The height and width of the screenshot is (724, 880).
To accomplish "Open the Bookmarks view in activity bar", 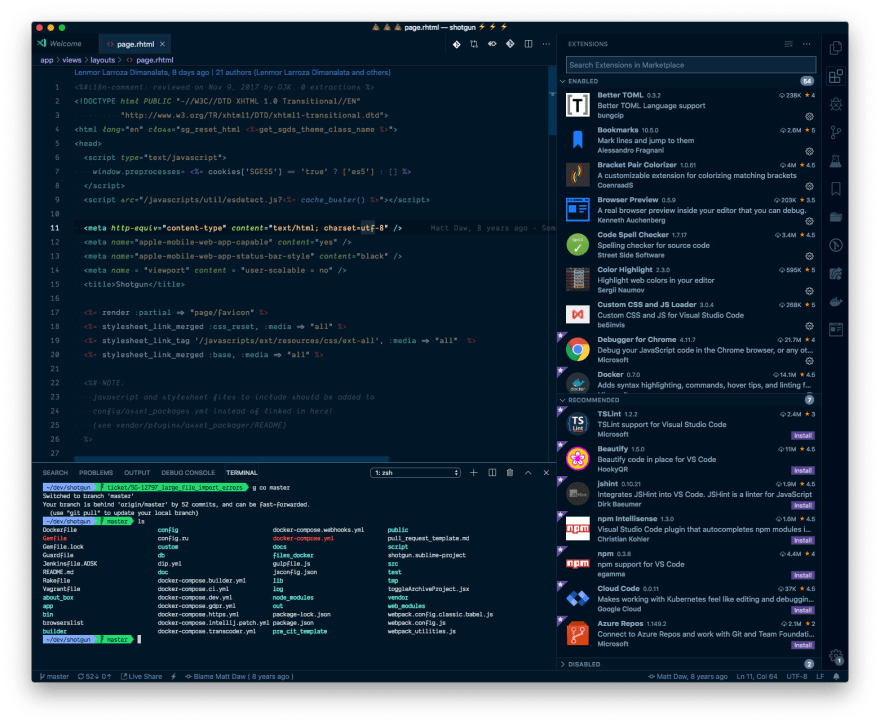I will (x=836, y=189).
